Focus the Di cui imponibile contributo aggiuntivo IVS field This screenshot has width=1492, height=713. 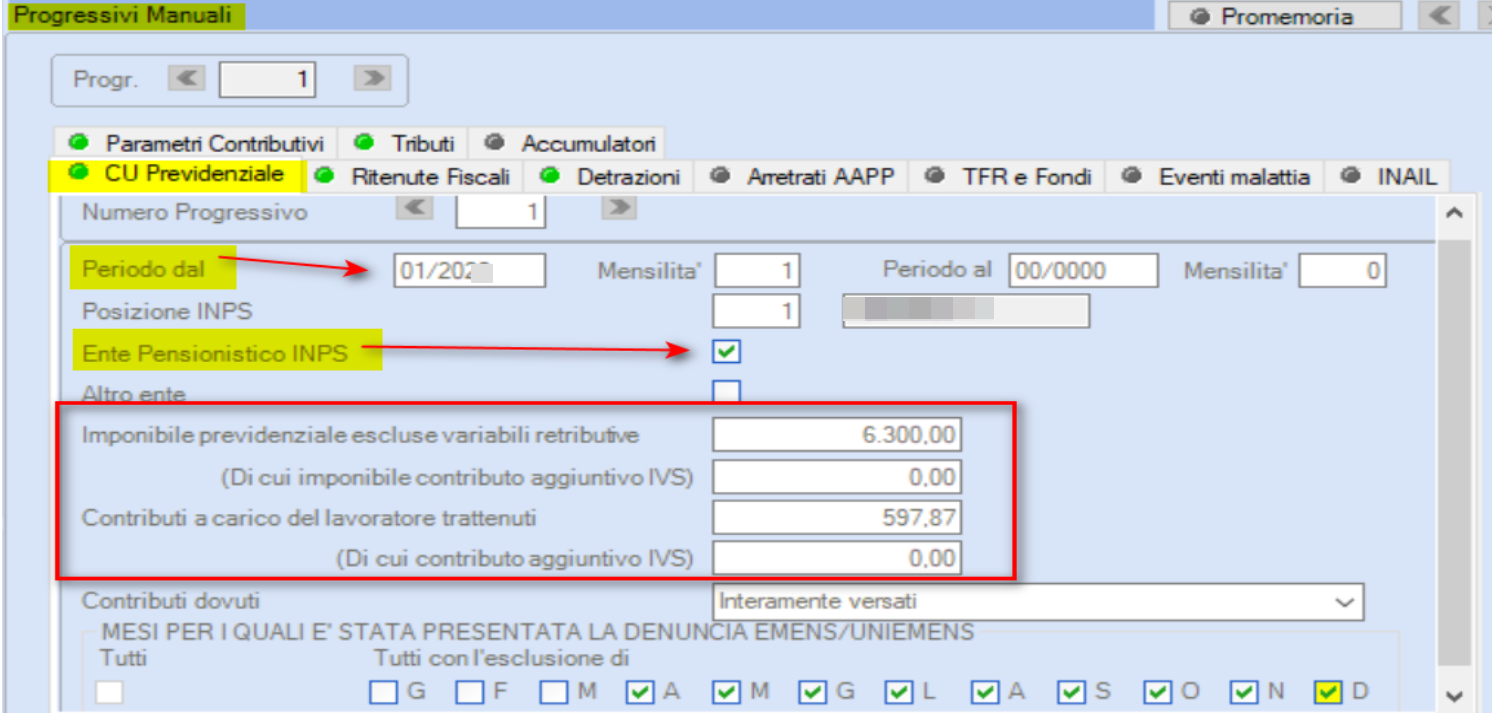837,477
